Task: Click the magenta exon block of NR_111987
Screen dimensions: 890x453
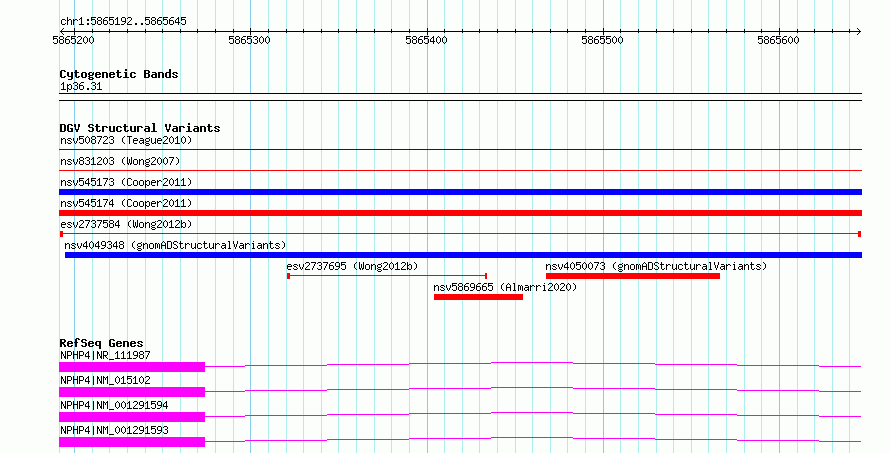Action: pyautogui.click(x=132, y=367)
